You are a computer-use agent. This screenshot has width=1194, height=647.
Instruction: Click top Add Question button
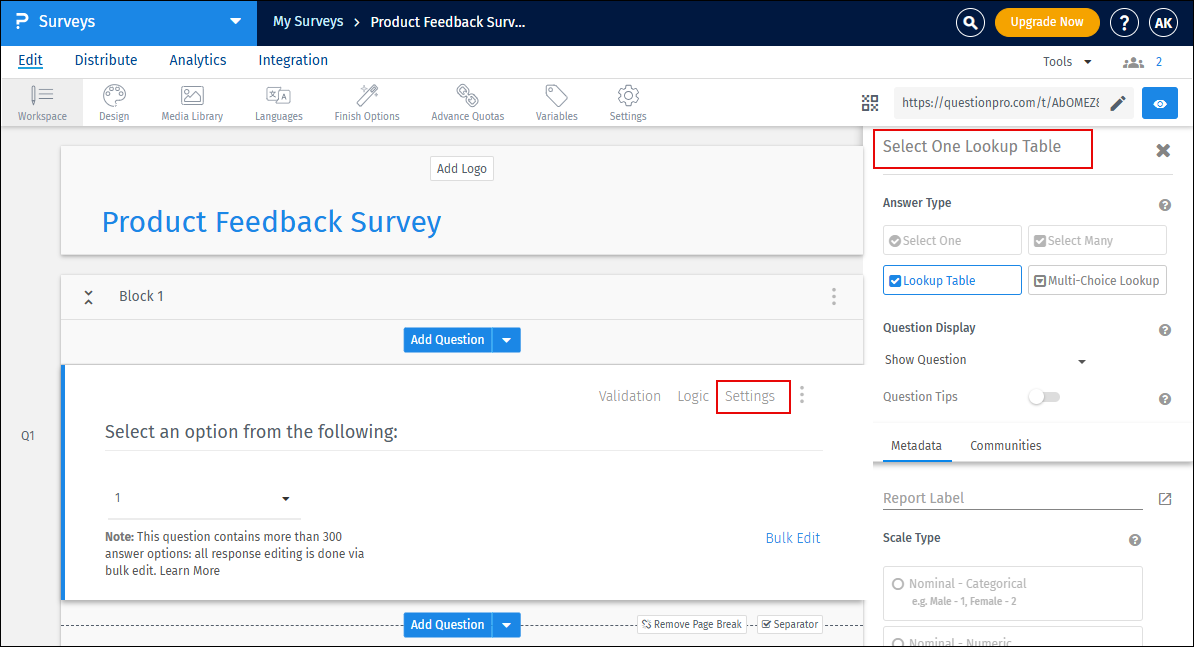(x=448, y=339)
